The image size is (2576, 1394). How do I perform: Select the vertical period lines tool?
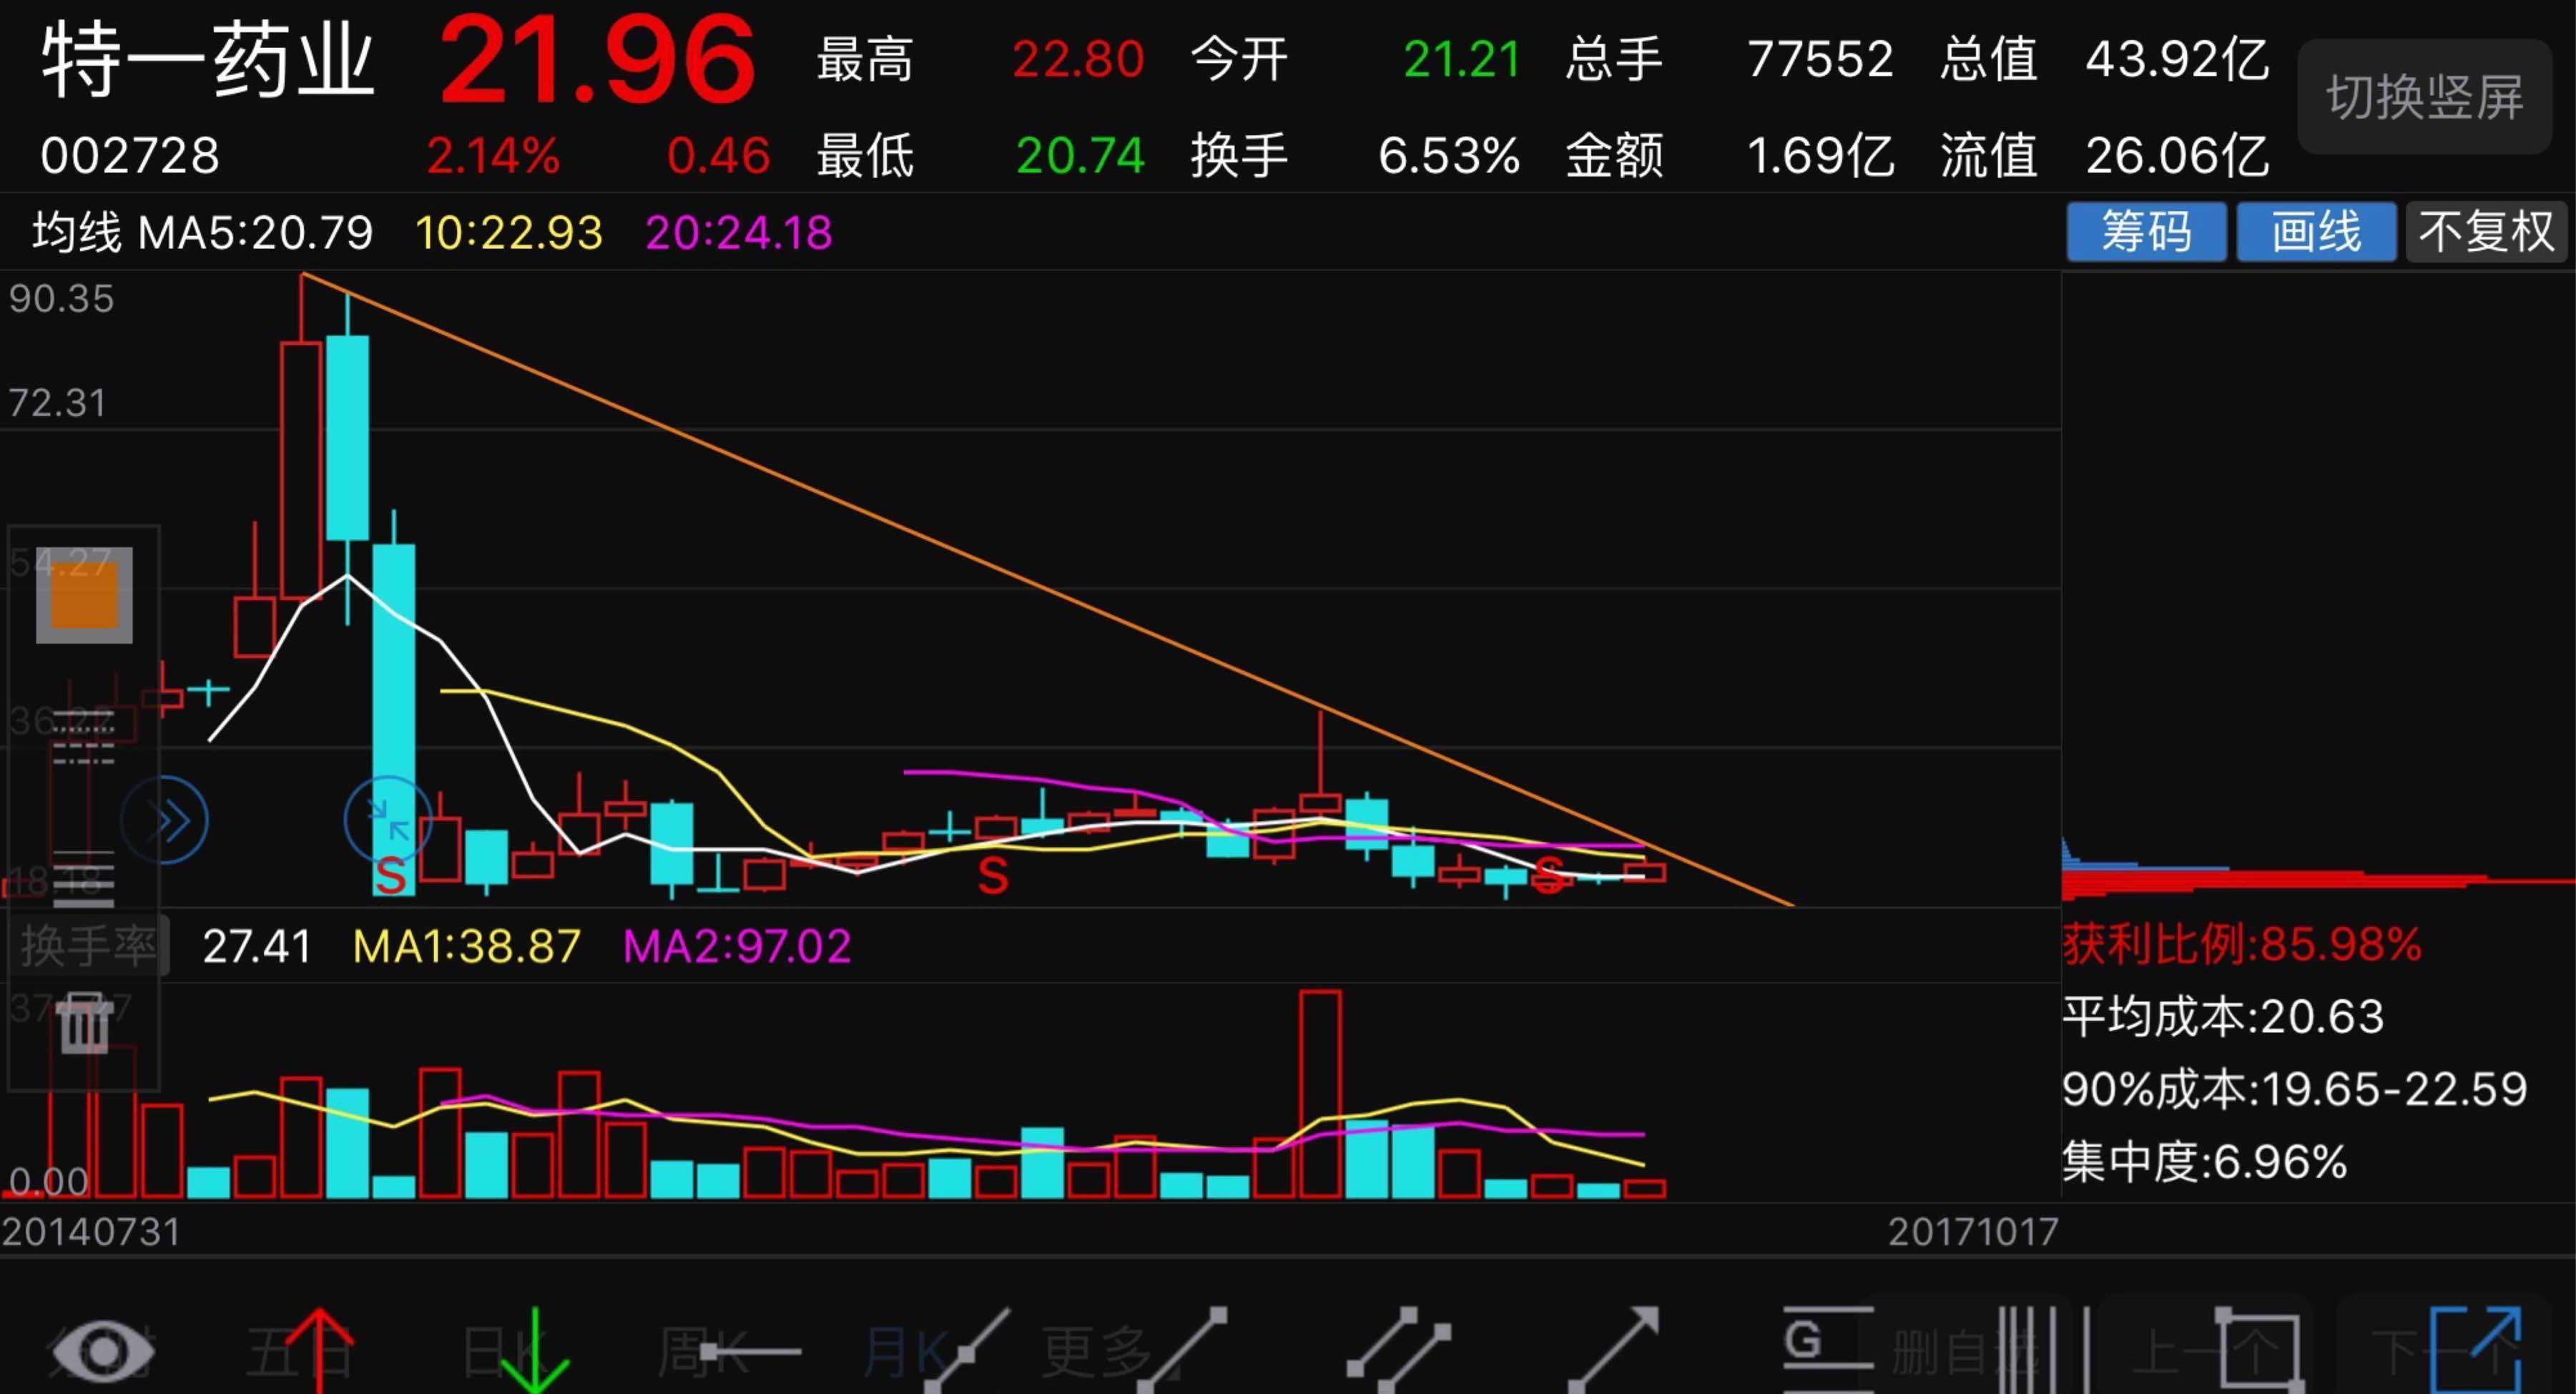[x=2044, y=1350]
